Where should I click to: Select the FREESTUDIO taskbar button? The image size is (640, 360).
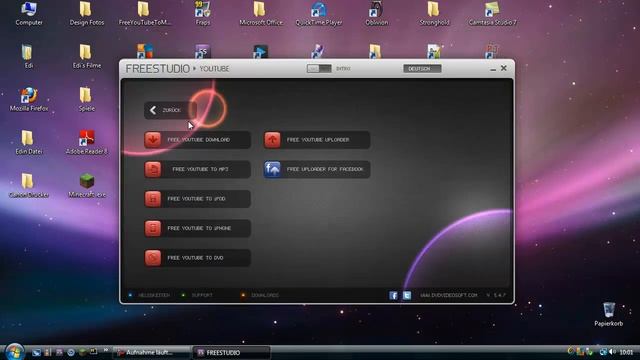tap(231, 352)
